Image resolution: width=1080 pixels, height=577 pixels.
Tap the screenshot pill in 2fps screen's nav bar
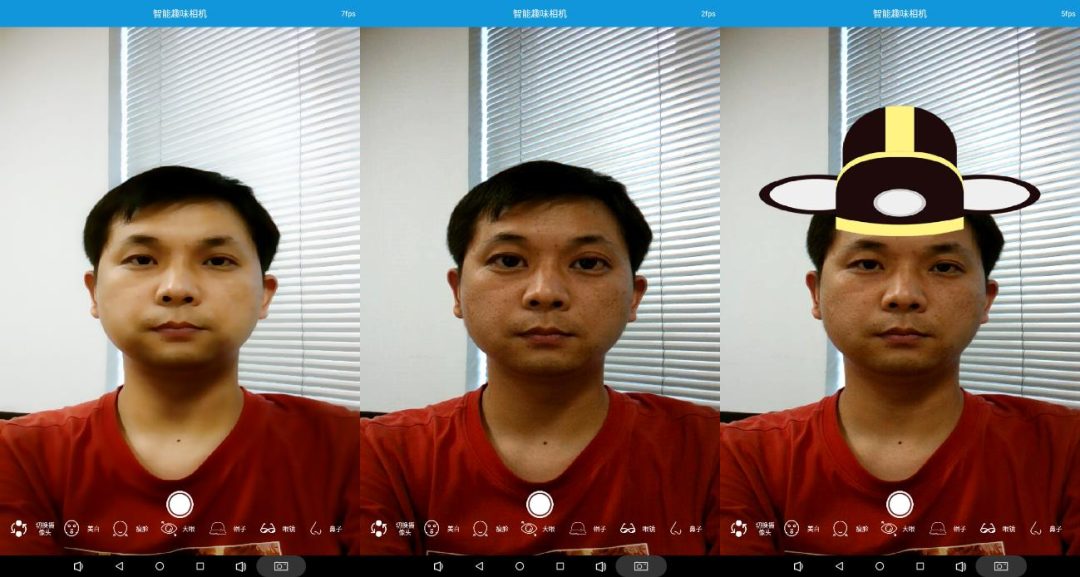pyautogui.click(x=641, y=566)
